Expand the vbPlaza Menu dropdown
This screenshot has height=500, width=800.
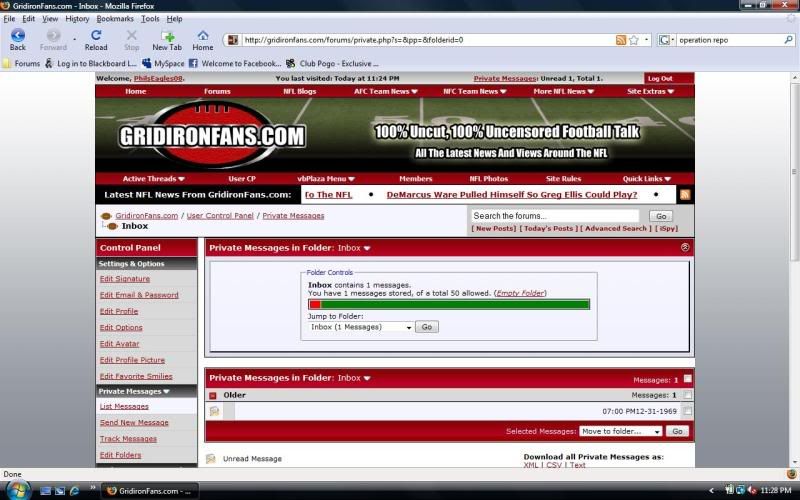326,179
